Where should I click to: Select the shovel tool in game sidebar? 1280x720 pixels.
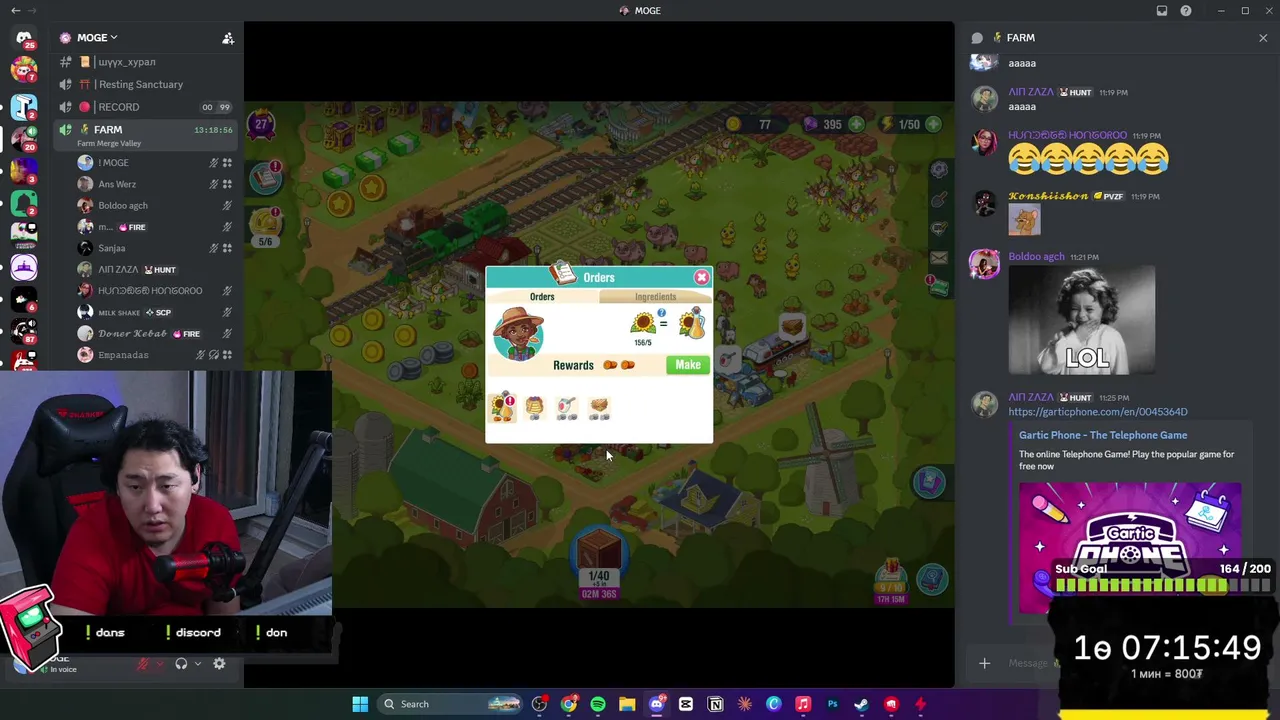click(938, 200)
